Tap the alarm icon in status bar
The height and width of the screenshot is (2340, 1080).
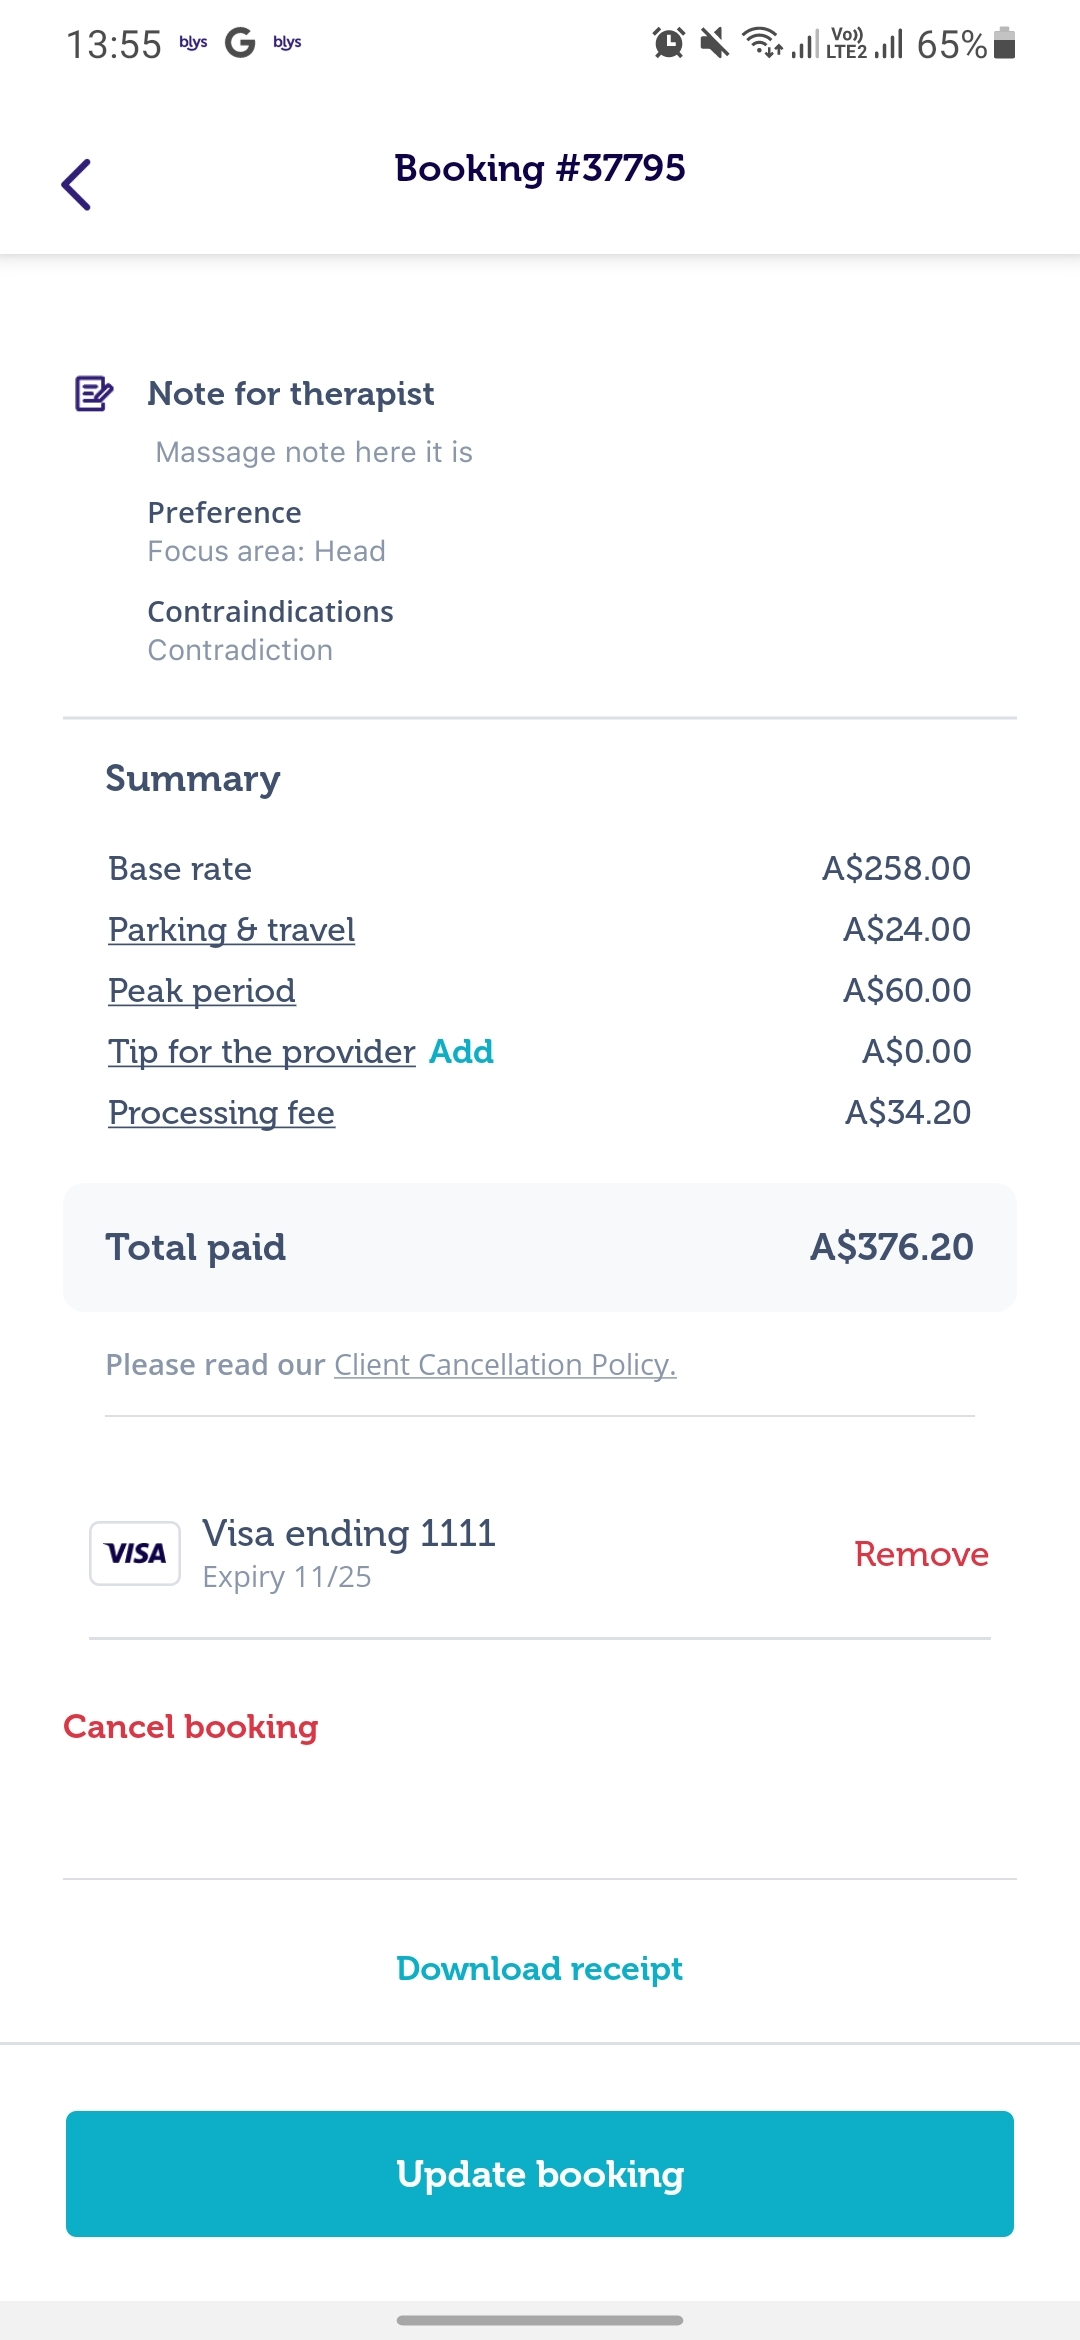pos(668,43)
